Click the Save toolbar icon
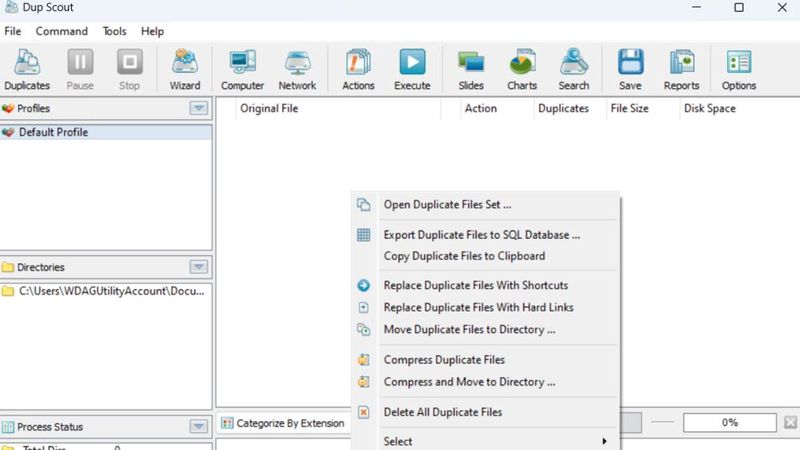This screenshot has width=800, height=450. point(629,68)
